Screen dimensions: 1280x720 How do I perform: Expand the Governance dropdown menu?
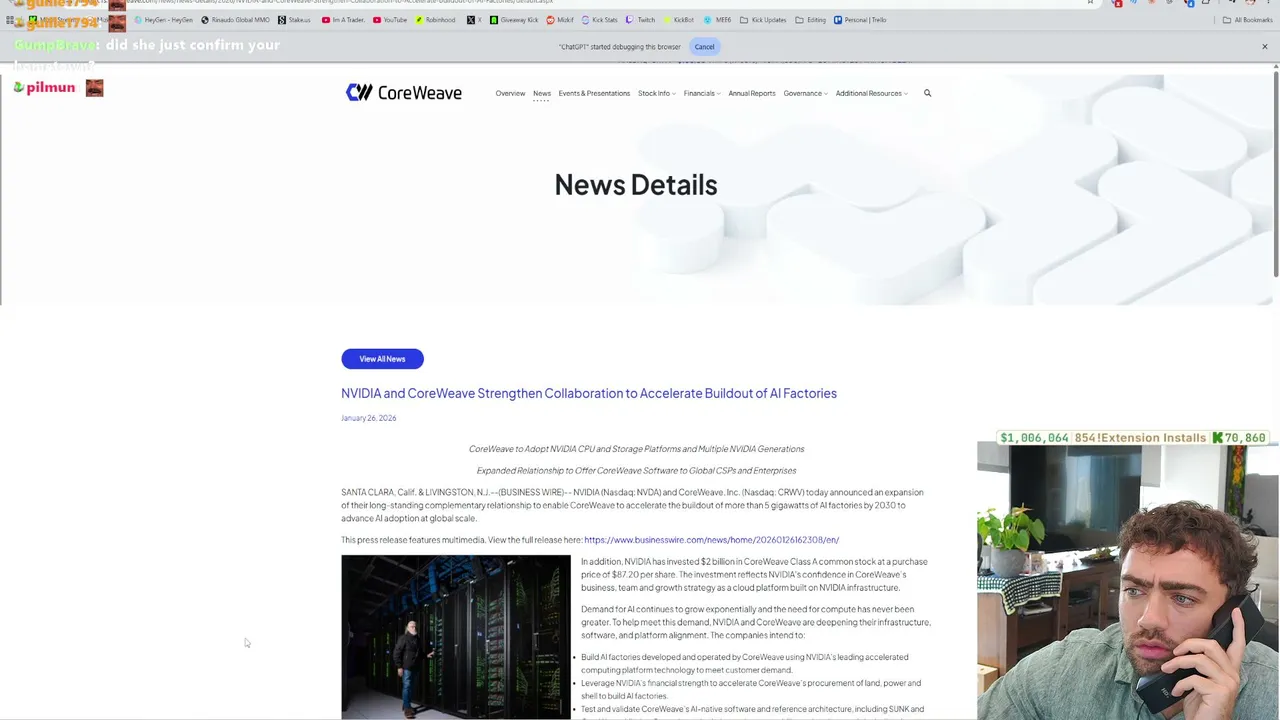(x=805, y=93)
